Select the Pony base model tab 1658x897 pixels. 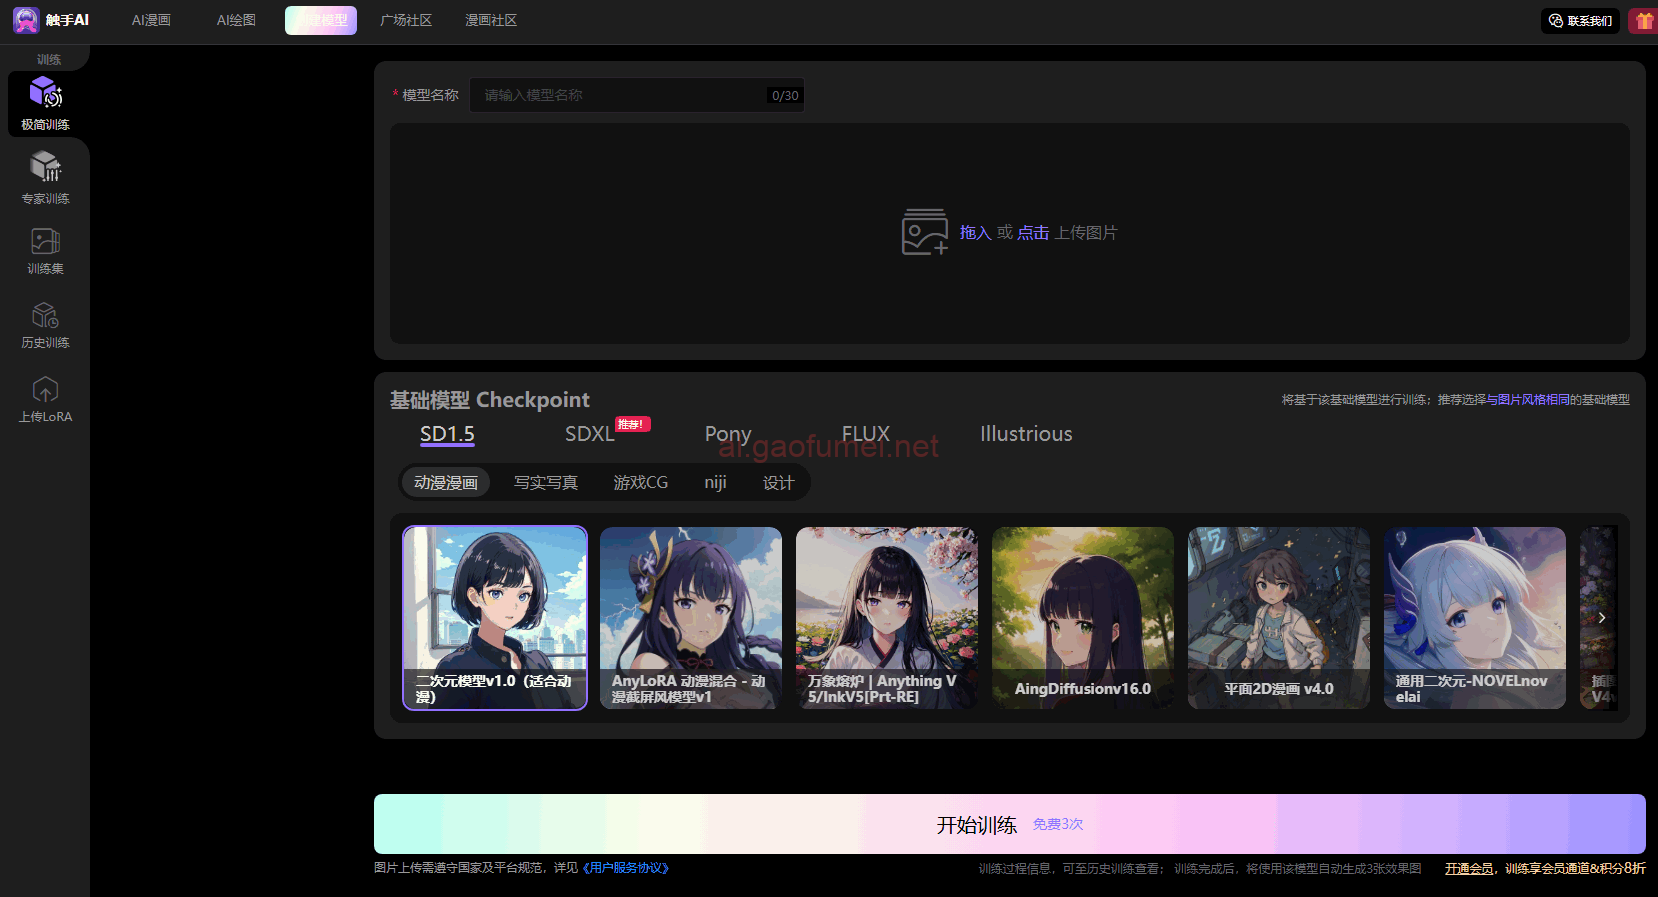(x=727, y=434)
